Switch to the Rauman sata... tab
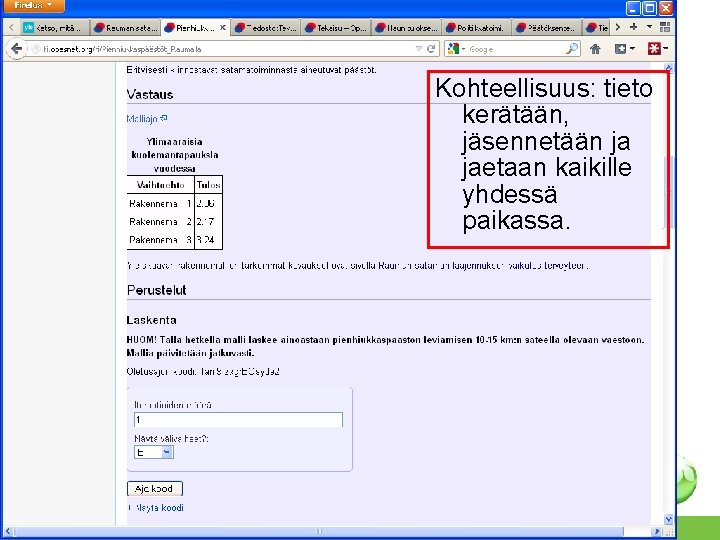The height and width of the screenshot is (540, 720). (x=125, y=28)
